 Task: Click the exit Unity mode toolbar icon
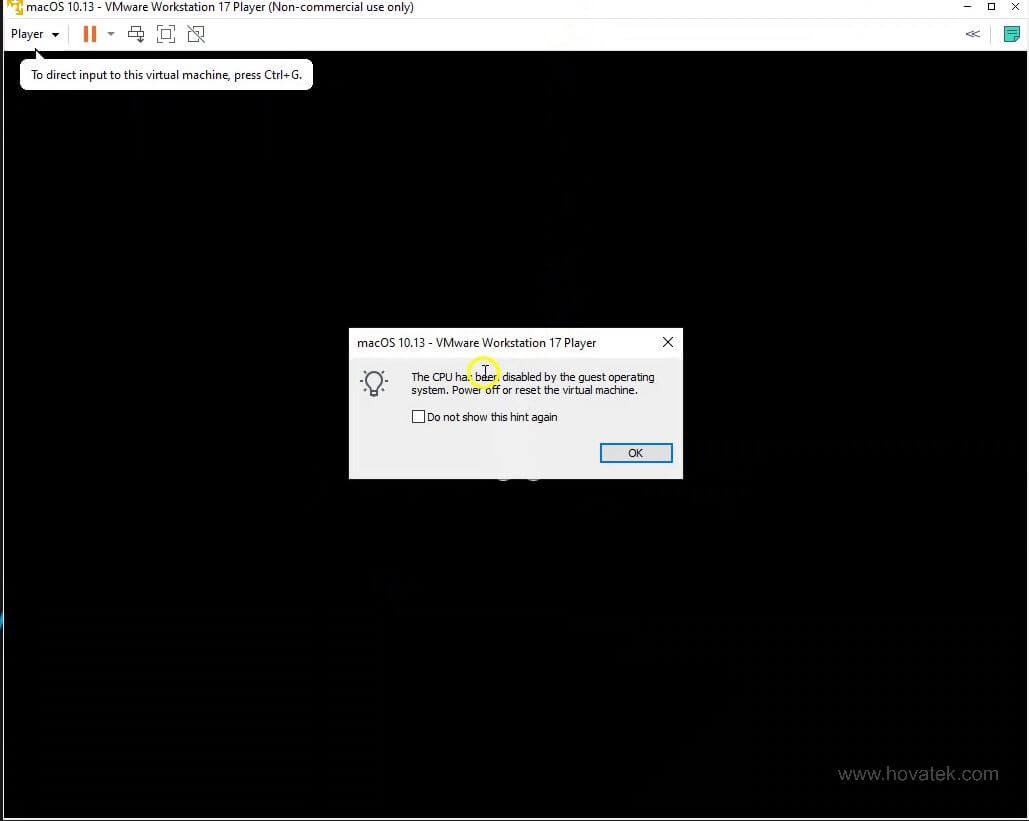196,33
